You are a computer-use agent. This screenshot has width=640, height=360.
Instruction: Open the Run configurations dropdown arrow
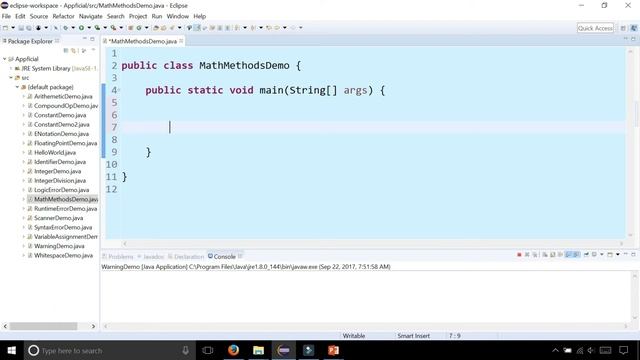tap(89, 28)
